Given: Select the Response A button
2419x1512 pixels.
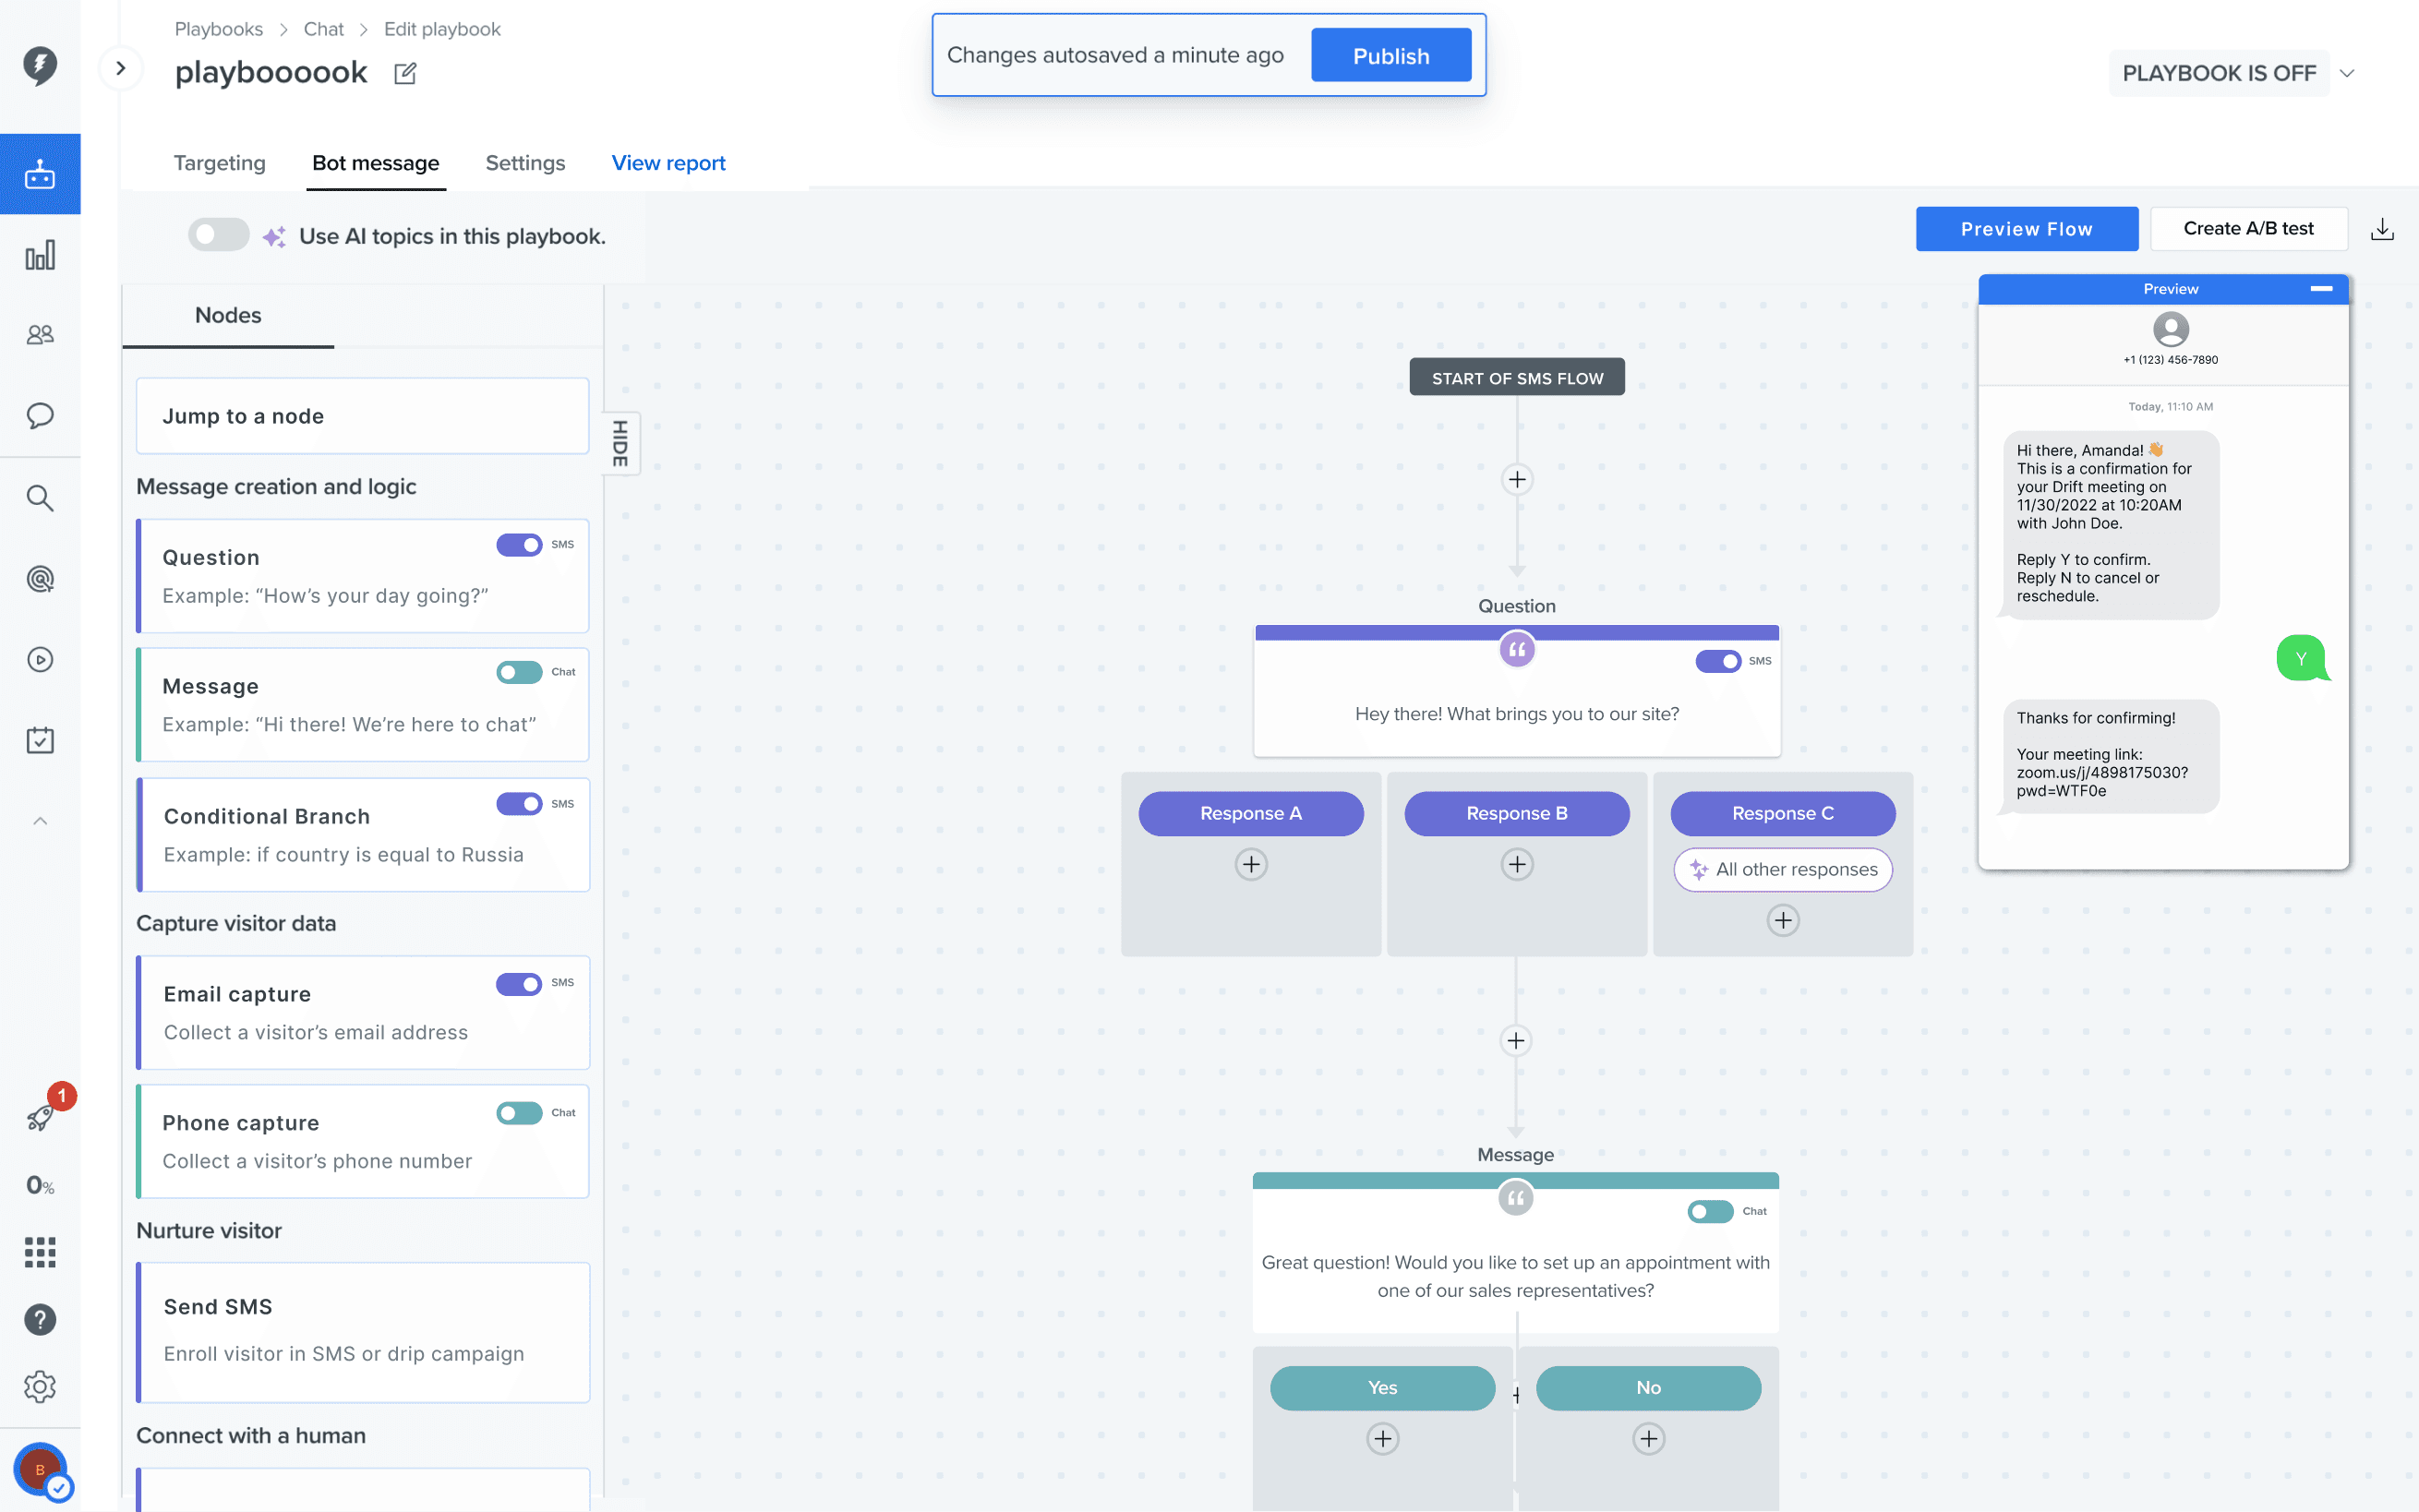Looking at the screenshot, I should pyautogui.click(x=1251, y=814).
